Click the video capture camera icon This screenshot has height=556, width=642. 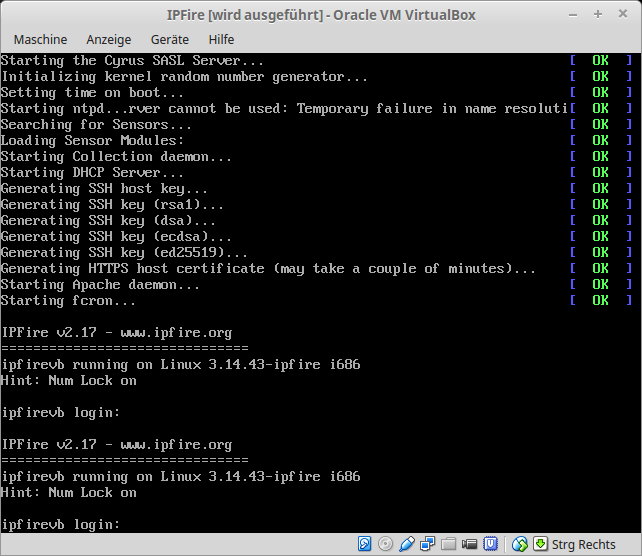469,544
